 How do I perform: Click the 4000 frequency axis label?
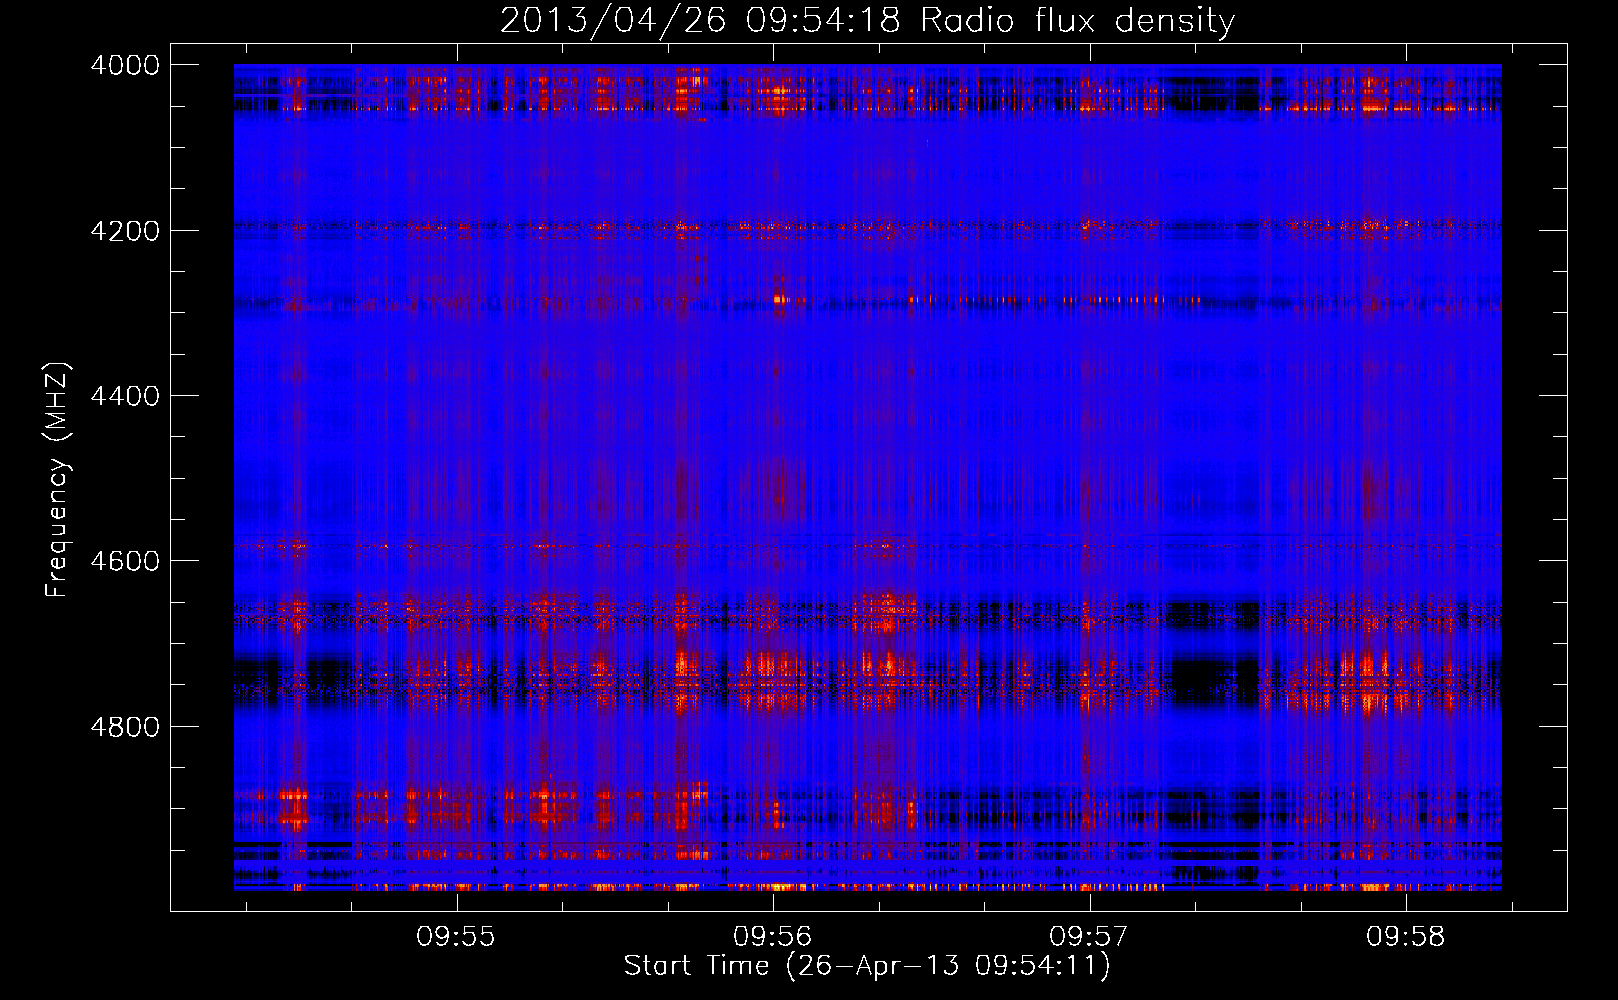pos(125,65)
